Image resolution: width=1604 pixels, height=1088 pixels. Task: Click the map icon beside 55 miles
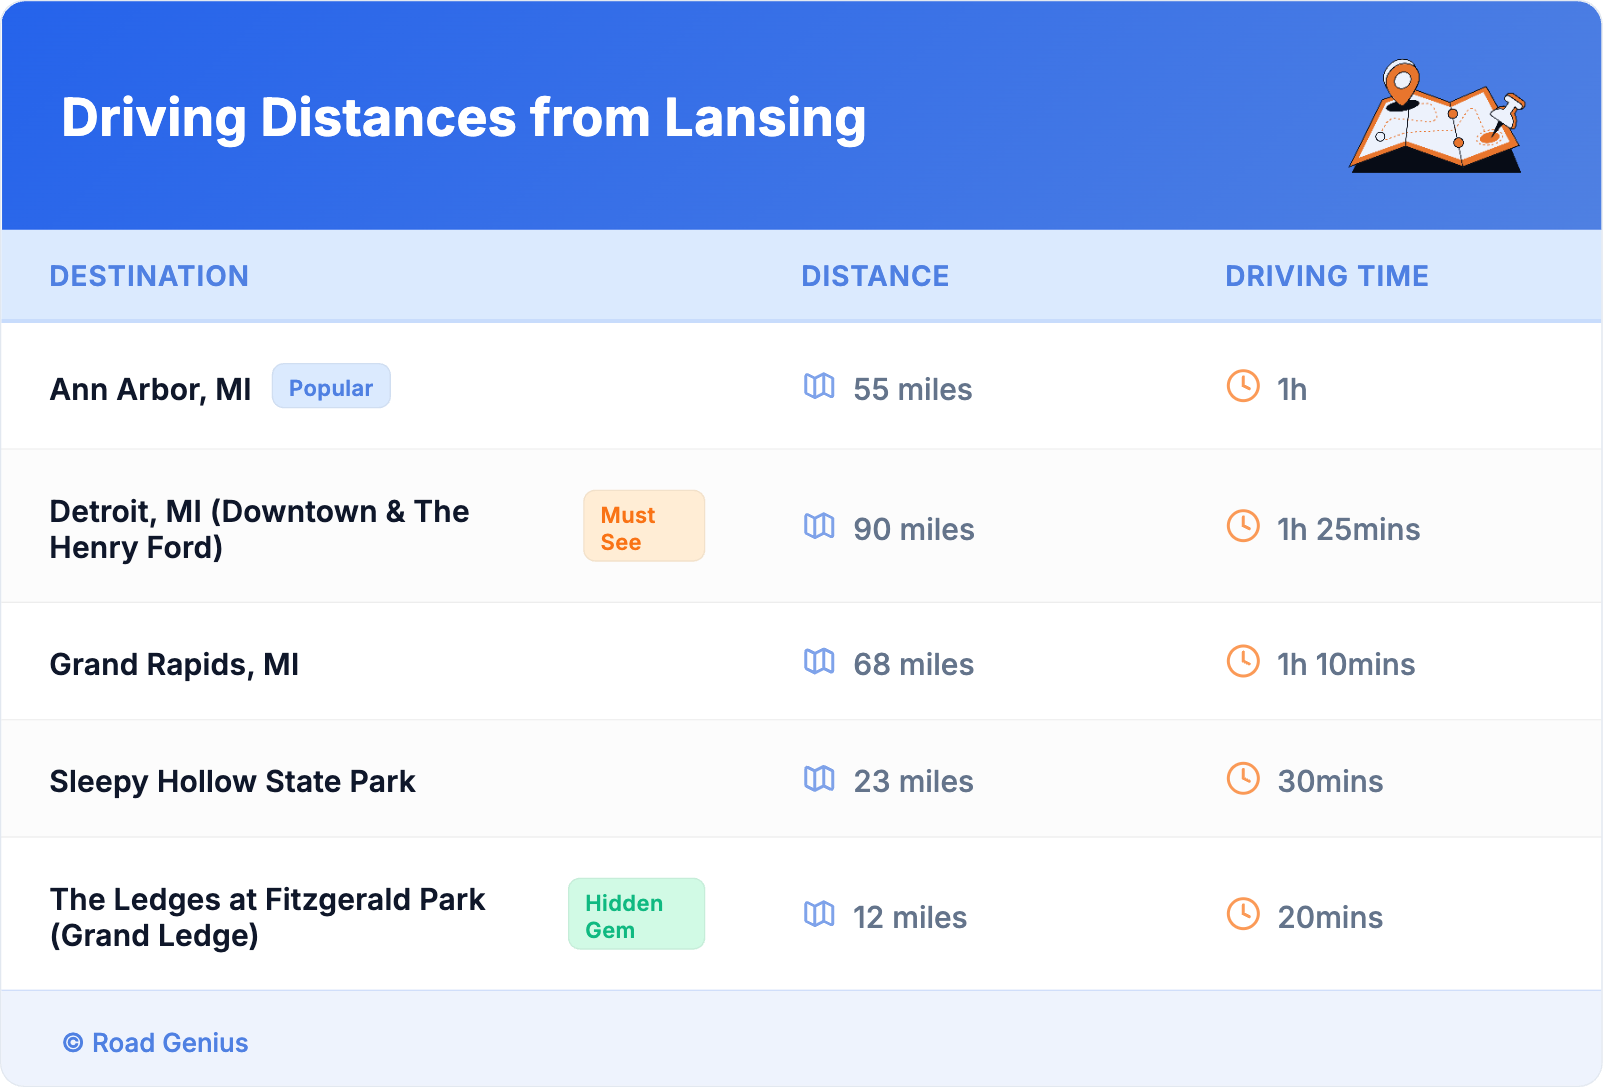819,387
